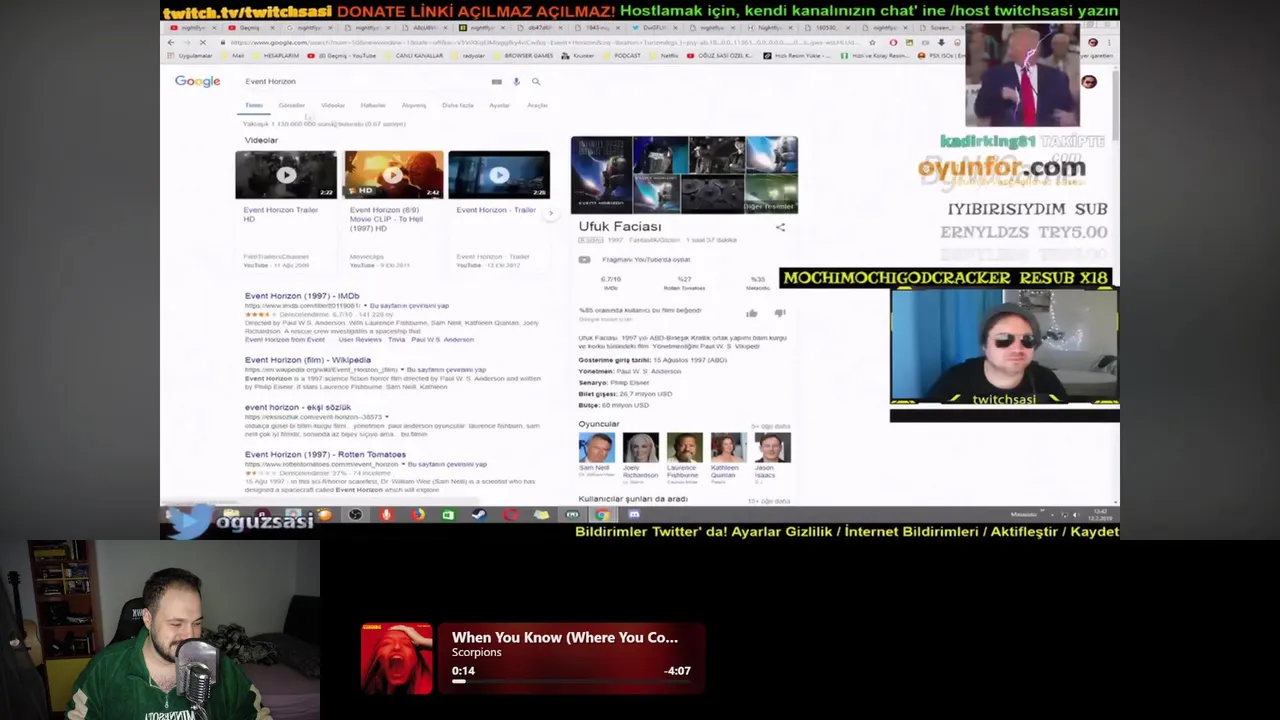Click the music player progress bar
Image resolution: width=1280 pixels, height=720 pixels.
pos(573,681)
